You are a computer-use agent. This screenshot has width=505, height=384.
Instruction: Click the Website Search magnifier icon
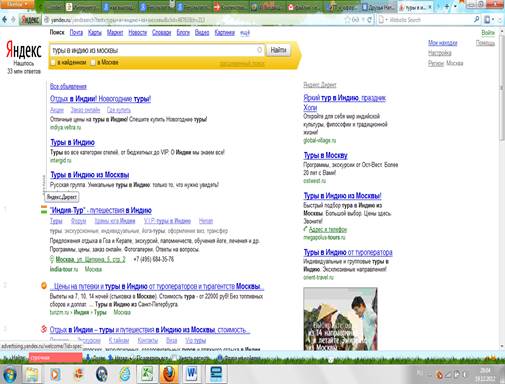477,20
